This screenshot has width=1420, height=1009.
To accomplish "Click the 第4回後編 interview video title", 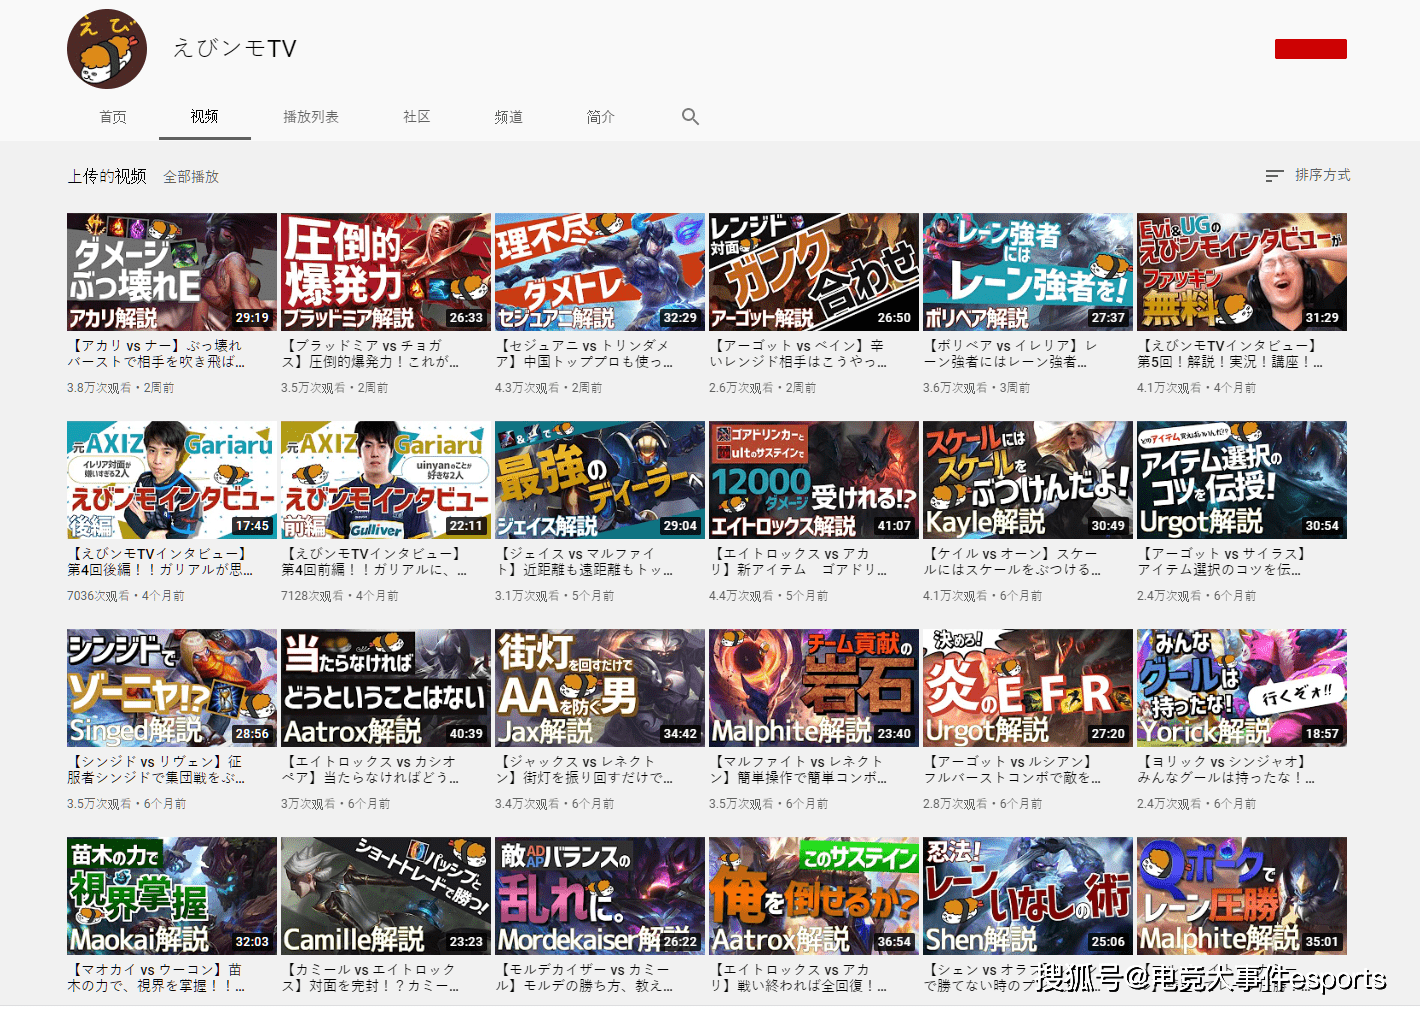I will click(160, 562).
